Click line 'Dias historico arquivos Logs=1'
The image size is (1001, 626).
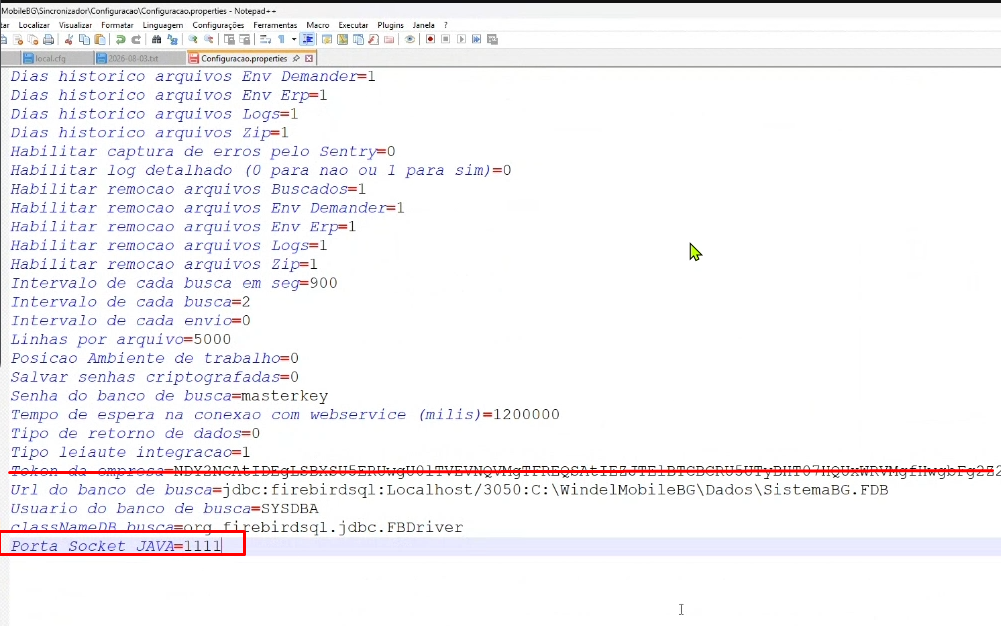click(x=154, y=114)
